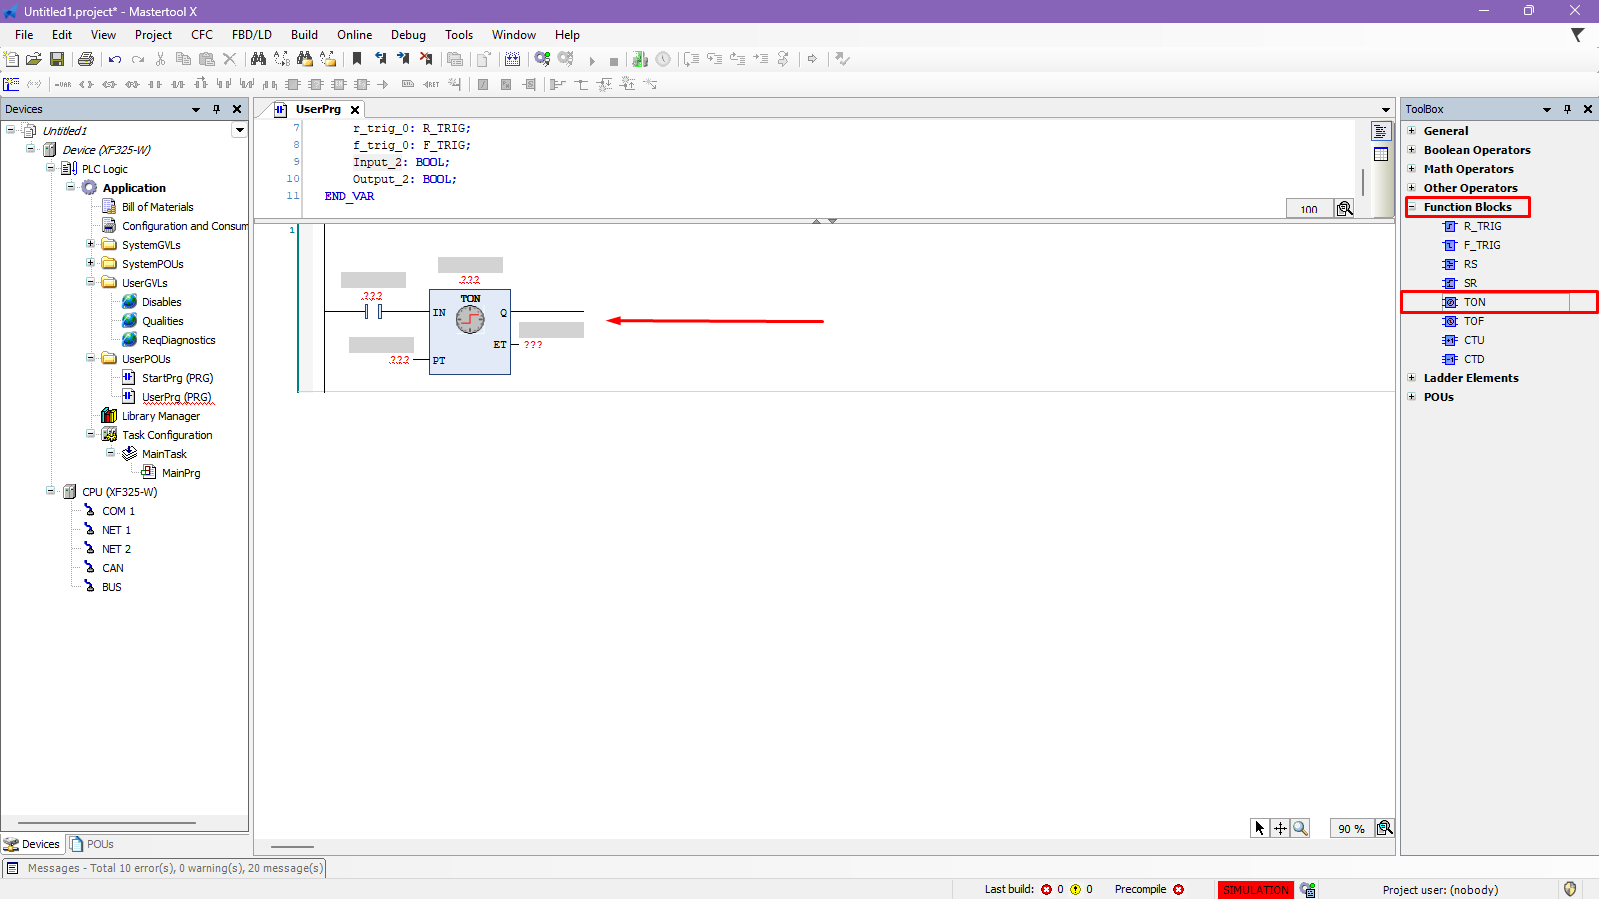Click the Toggle bookmark icon

click(357, 59)
